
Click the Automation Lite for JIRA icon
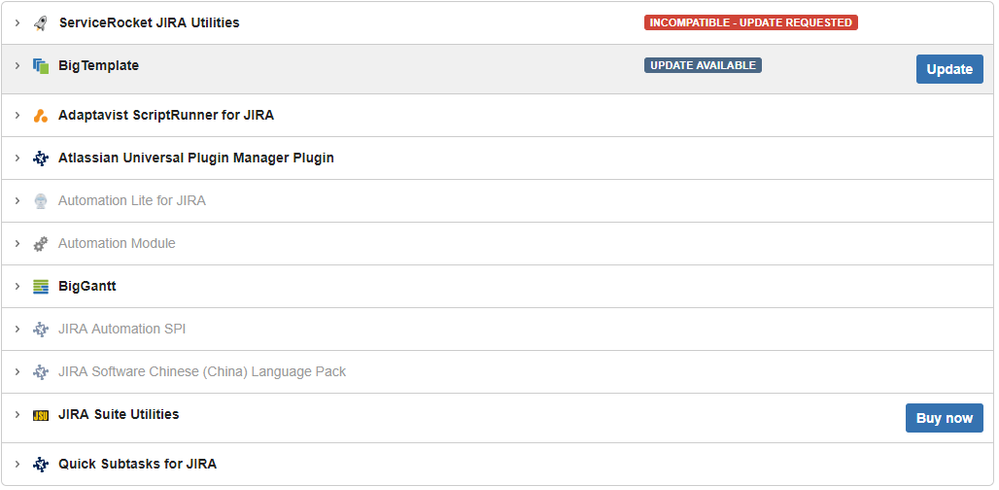tap(41, 201)
